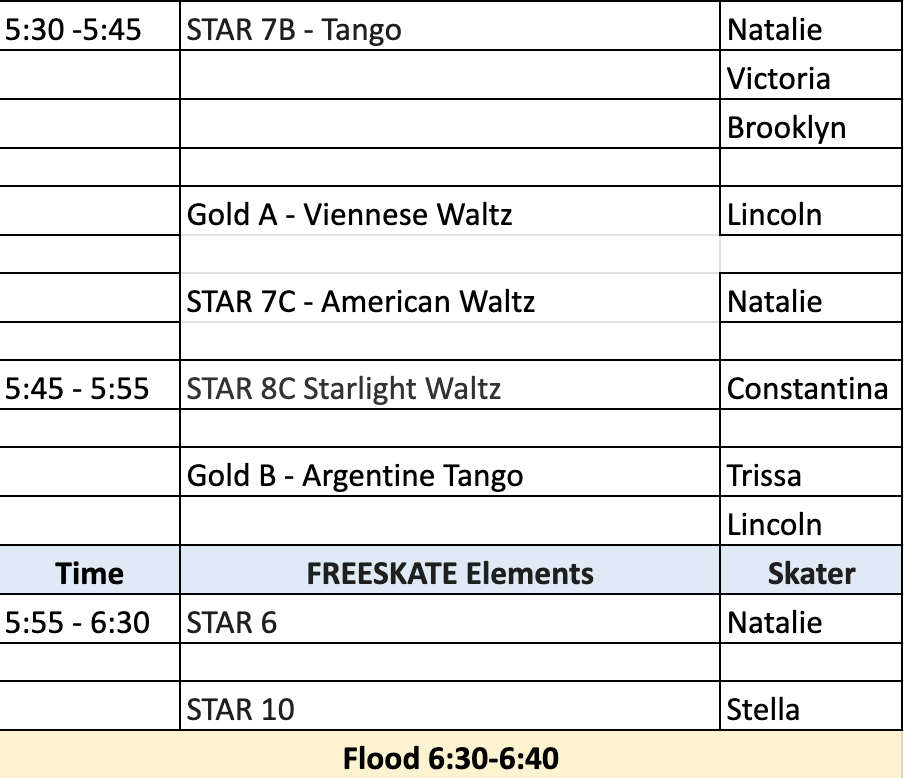
Task: Click the STAR 8C Starlight Waltz cell
Action: (x=450, y=385)
